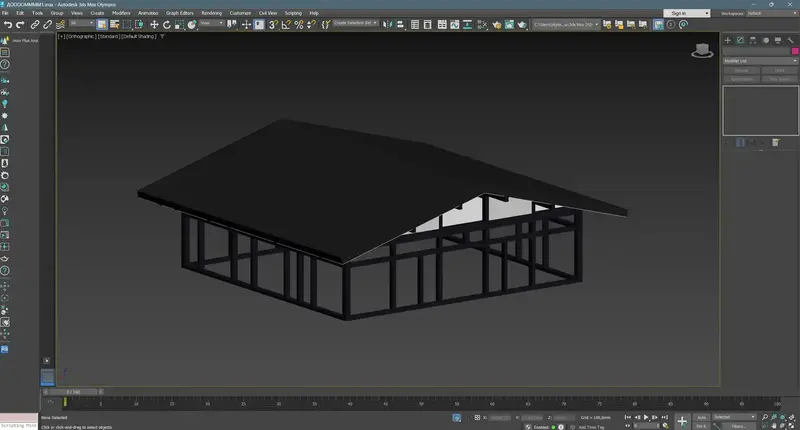Viewport: 800px width, 430px height.
Task: Click Select and Manipulate icon
Action: click(x=246, y=24)
